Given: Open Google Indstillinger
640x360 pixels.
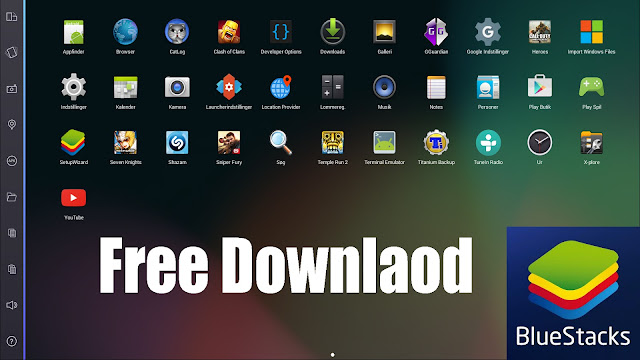Looking at the screenshot, I should [x=488, y=32].
